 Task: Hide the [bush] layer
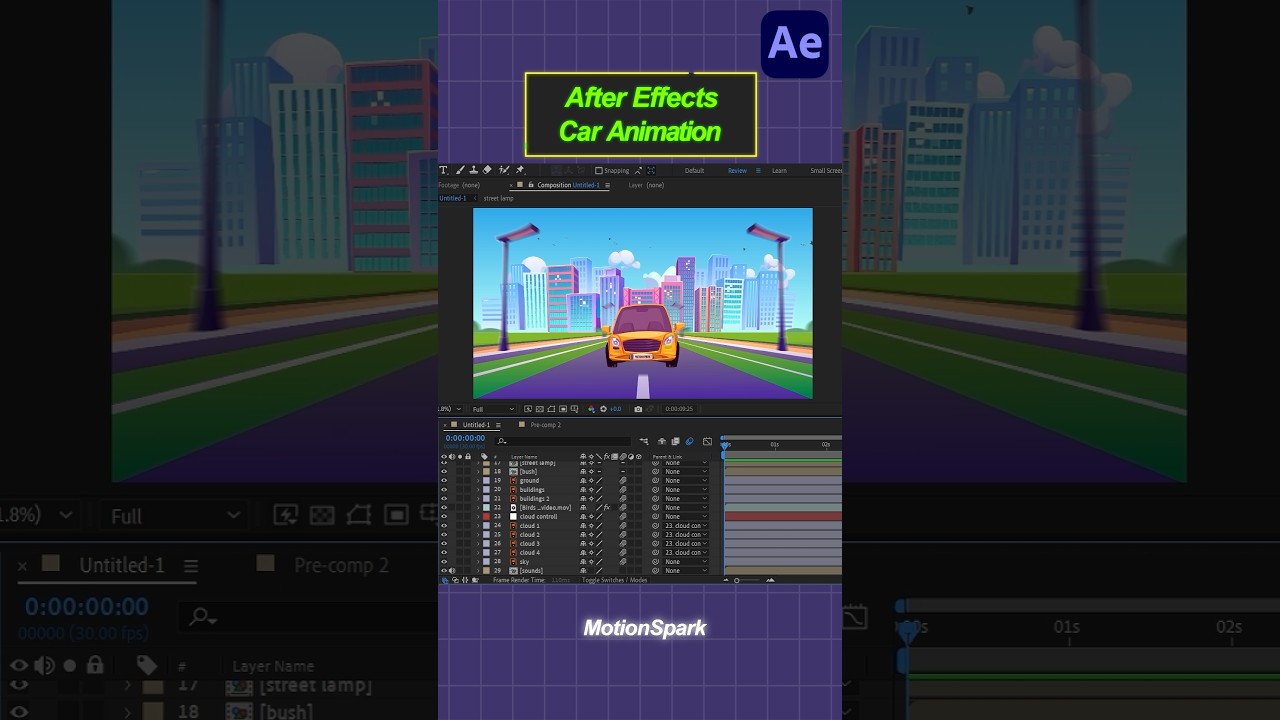[444, 471]
